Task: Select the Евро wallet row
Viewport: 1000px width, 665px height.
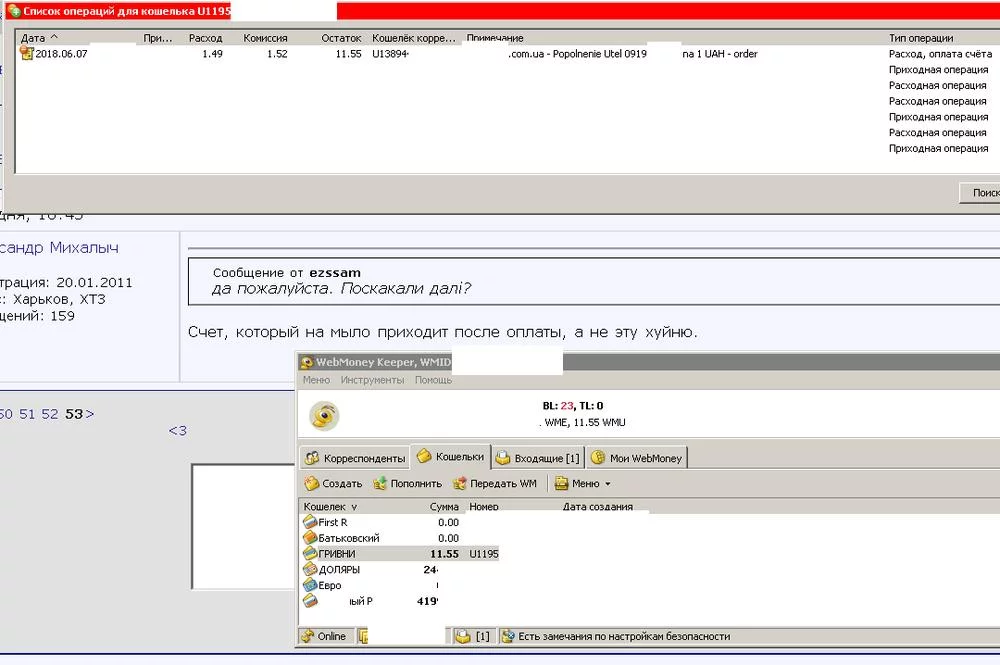Action: pyautogui.click(x=330, y=586)
